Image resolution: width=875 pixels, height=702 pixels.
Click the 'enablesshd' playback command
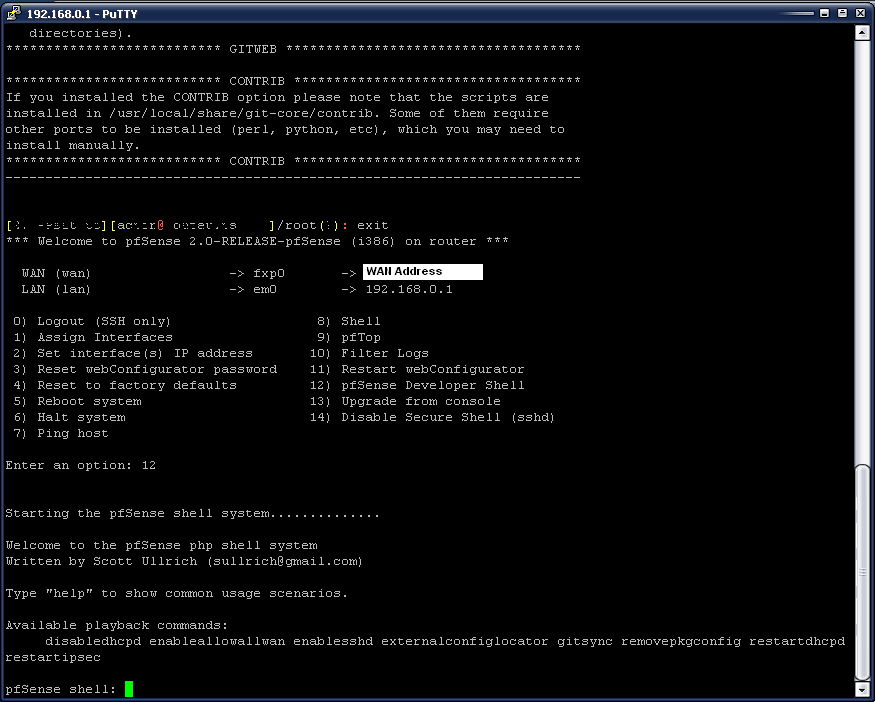[333, 641]
